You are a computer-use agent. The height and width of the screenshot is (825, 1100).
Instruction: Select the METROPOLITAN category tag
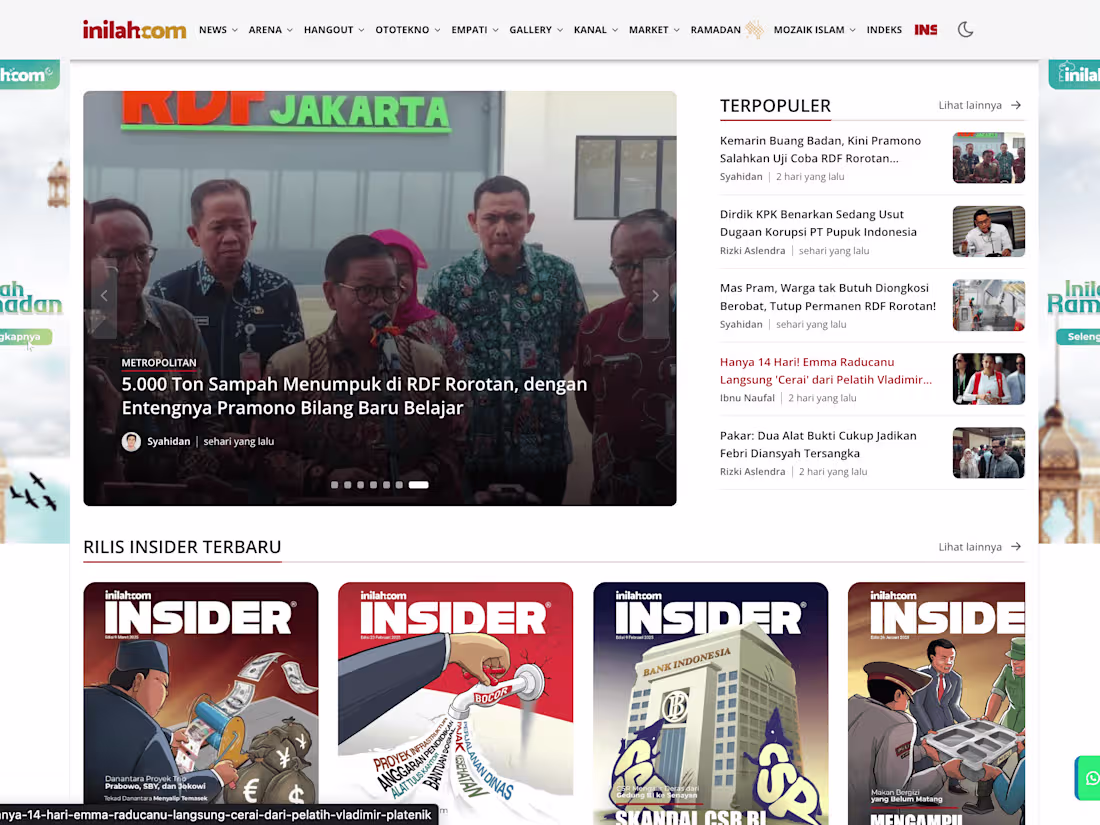coord(159,362)
